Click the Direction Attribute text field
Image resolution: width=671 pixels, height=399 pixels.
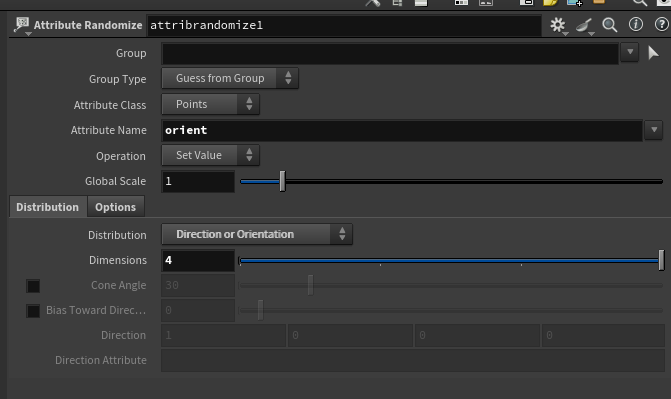pyautogui.click(x=413, y=360)
